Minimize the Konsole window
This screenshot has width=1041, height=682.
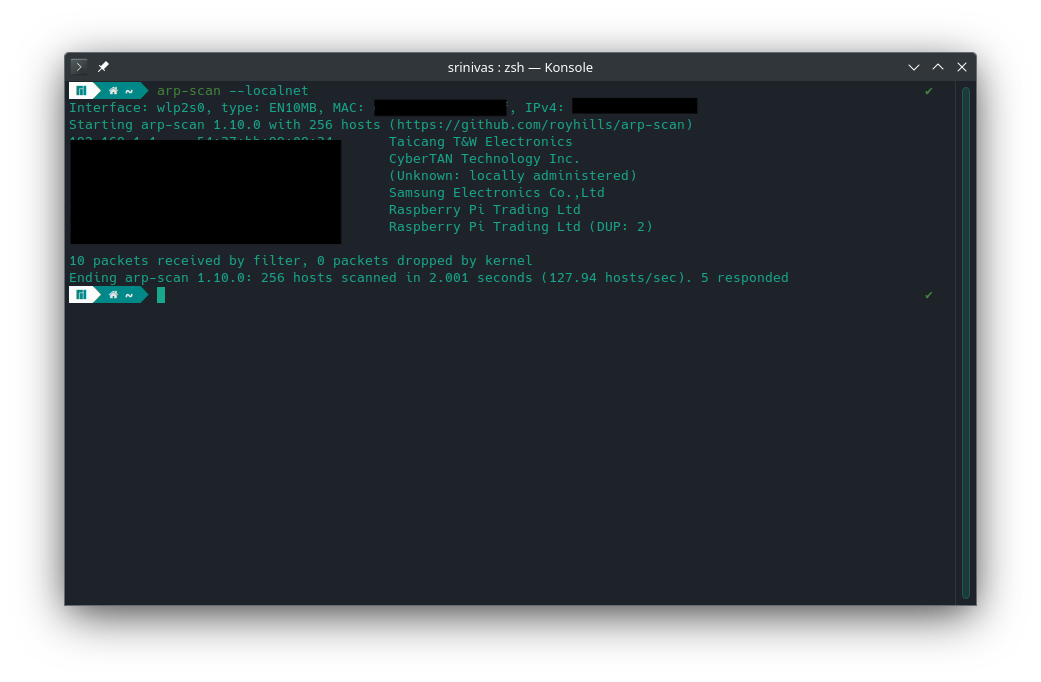pos(914,67)
